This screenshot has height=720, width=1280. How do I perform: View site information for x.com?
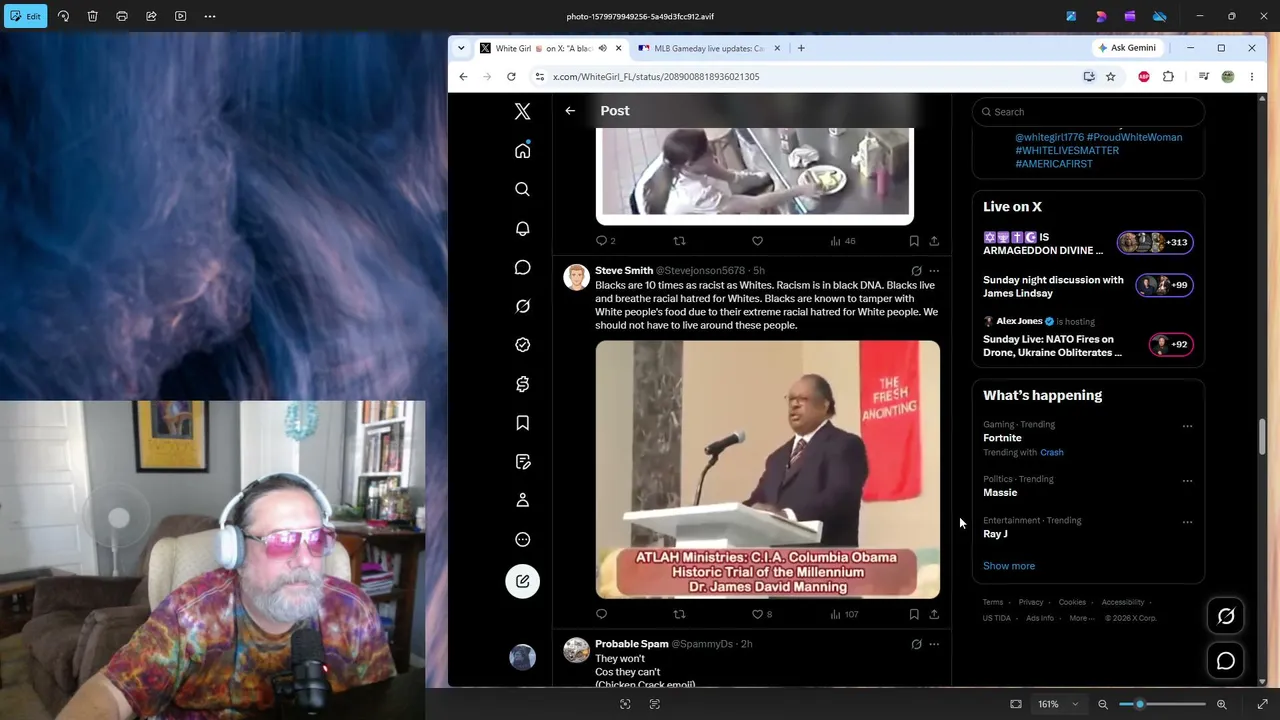[540, 77]
